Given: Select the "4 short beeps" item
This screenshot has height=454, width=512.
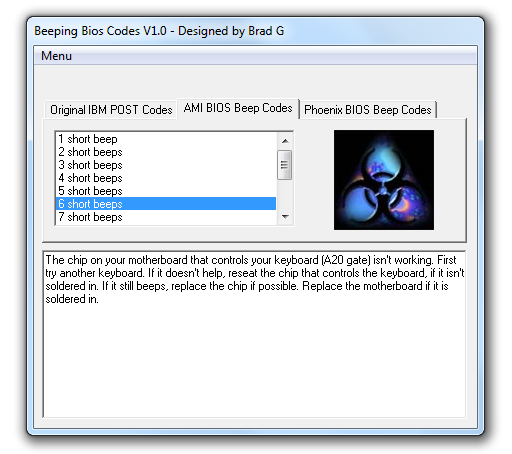Looking at the screenshot, I should pyautogui.click(x=166, y=178).
